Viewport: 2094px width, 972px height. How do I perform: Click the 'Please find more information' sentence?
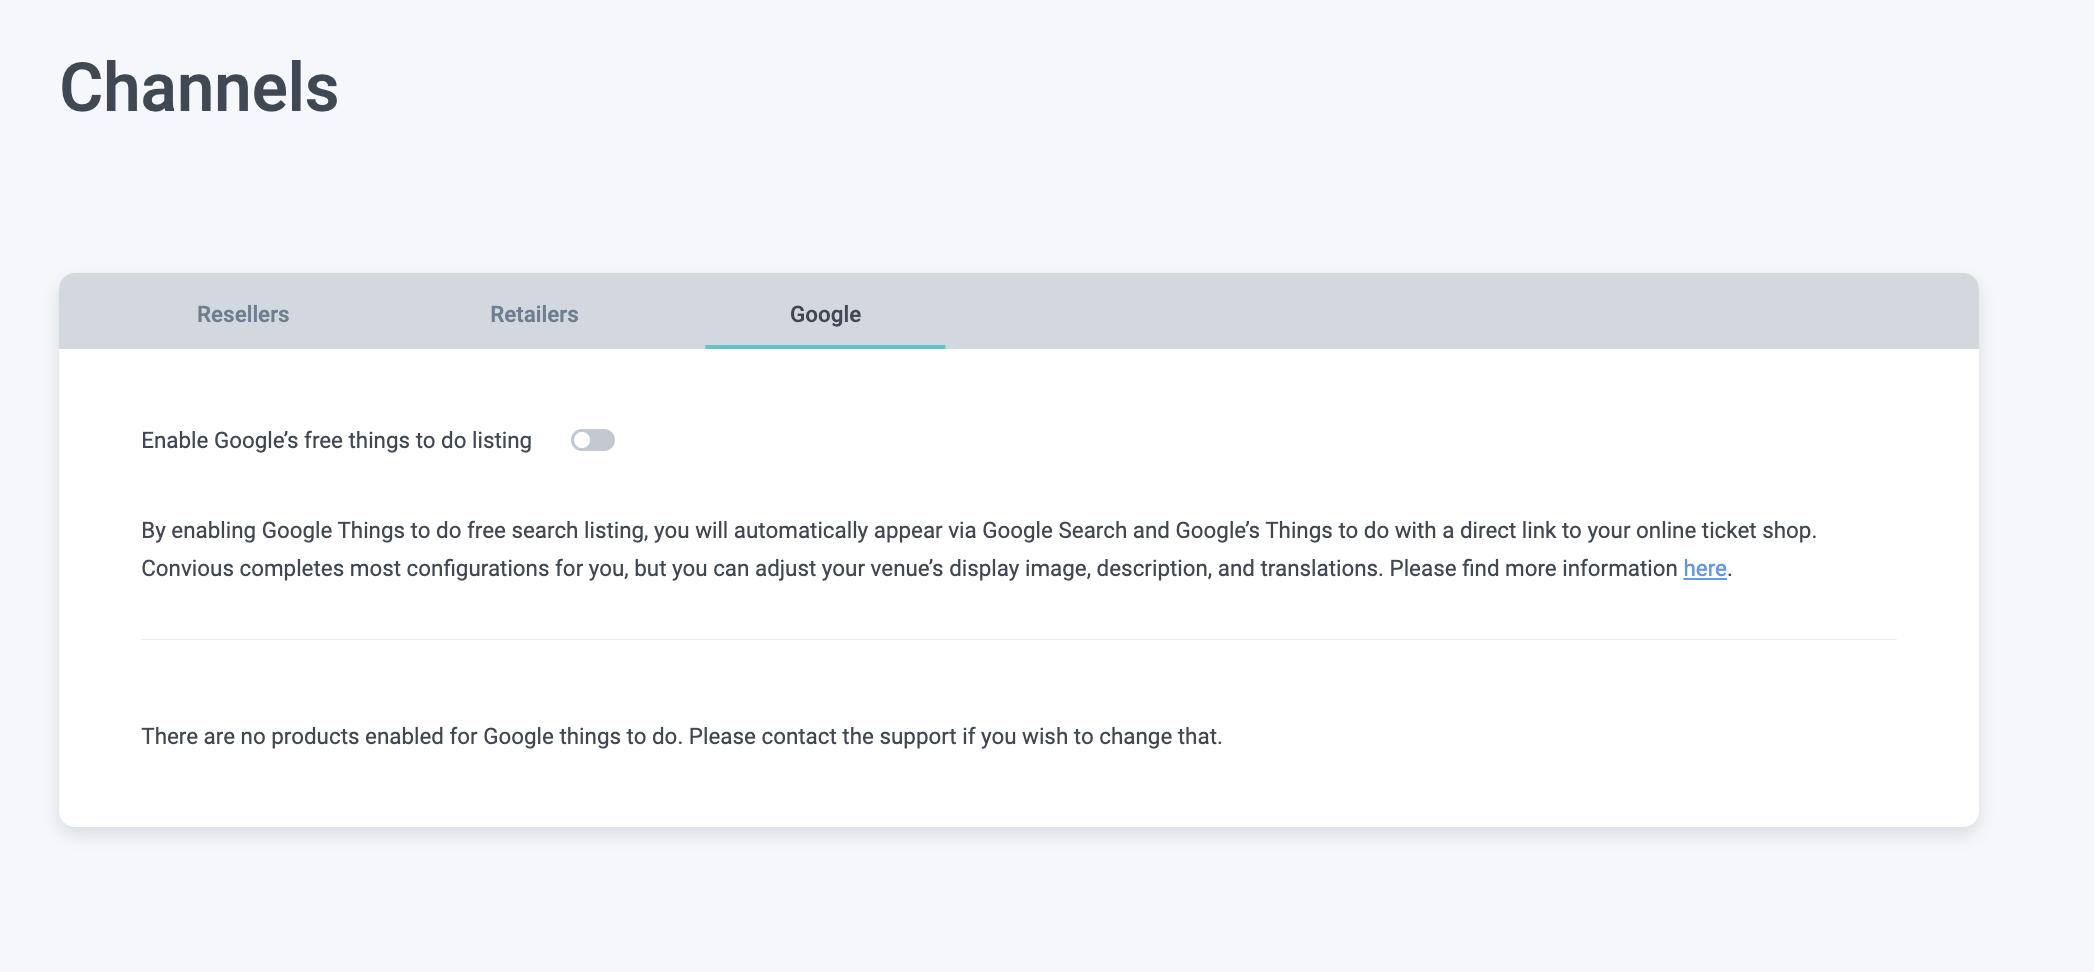1532,568
